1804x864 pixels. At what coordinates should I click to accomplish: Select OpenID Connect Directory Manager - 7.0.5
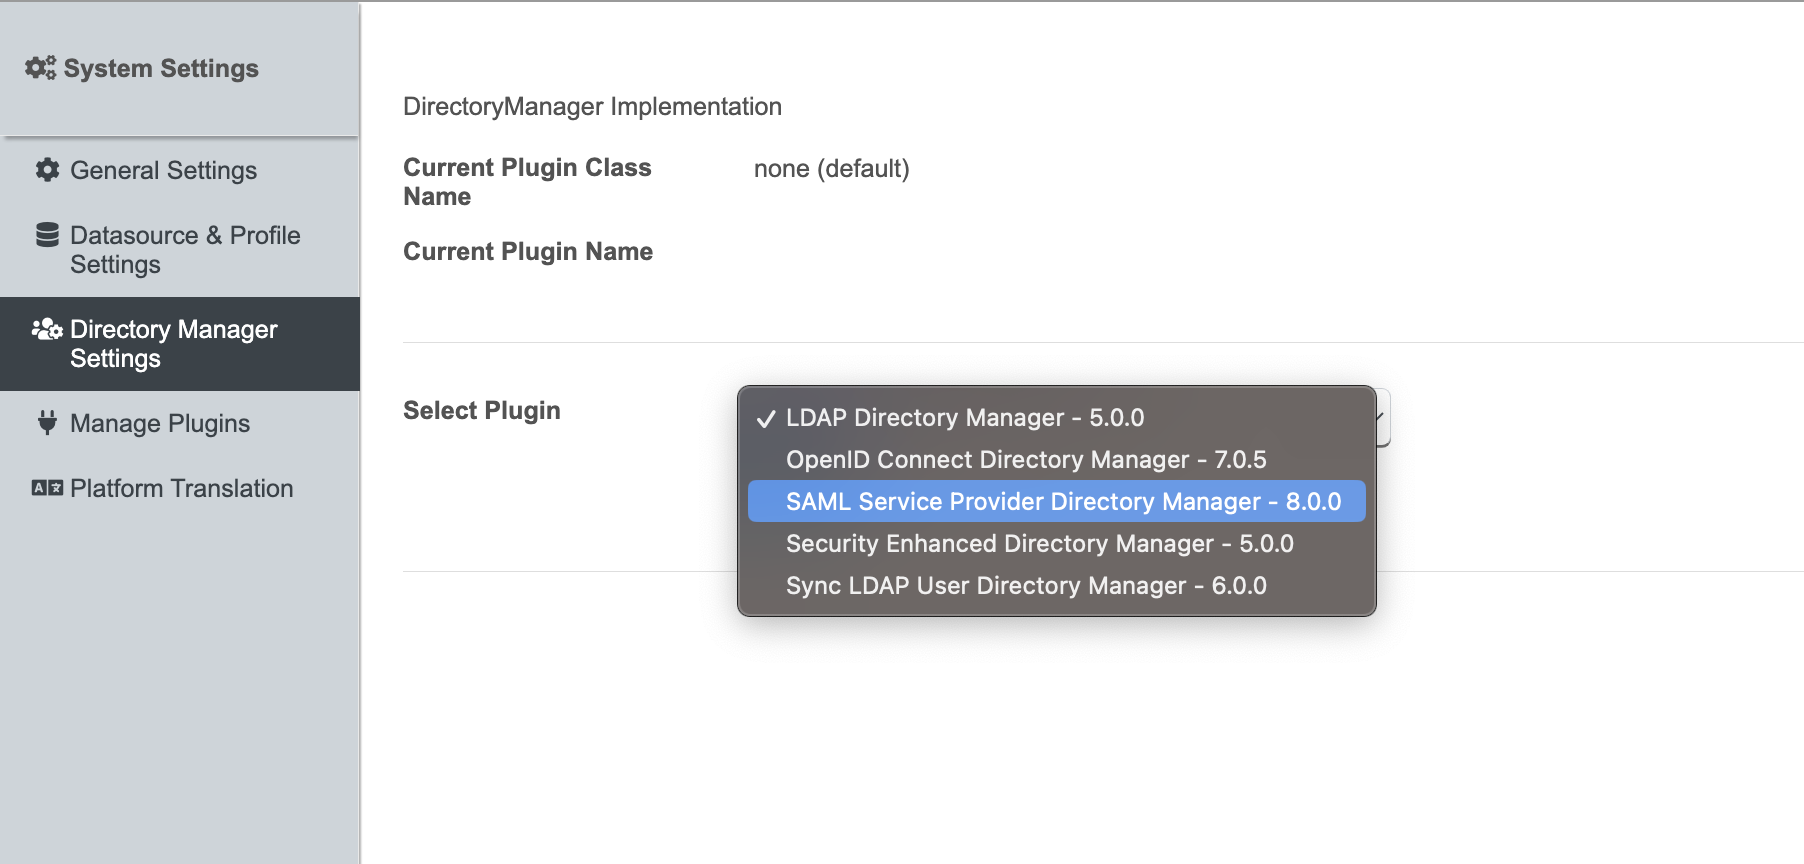tap(1025, 460)
